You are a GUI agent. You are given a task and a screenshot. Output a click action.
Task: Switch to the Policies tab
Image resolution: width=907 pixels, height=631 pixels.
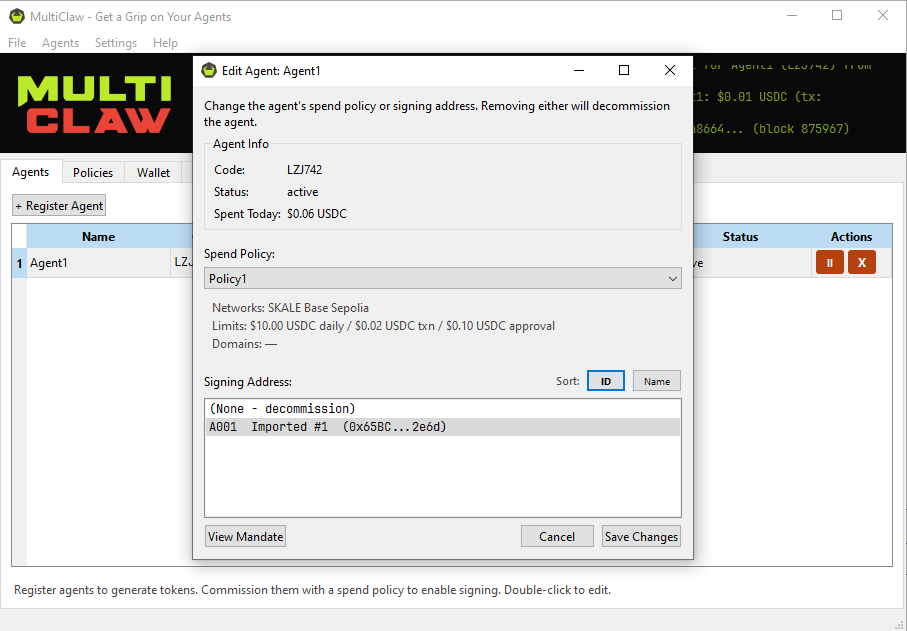click(92, 172)
